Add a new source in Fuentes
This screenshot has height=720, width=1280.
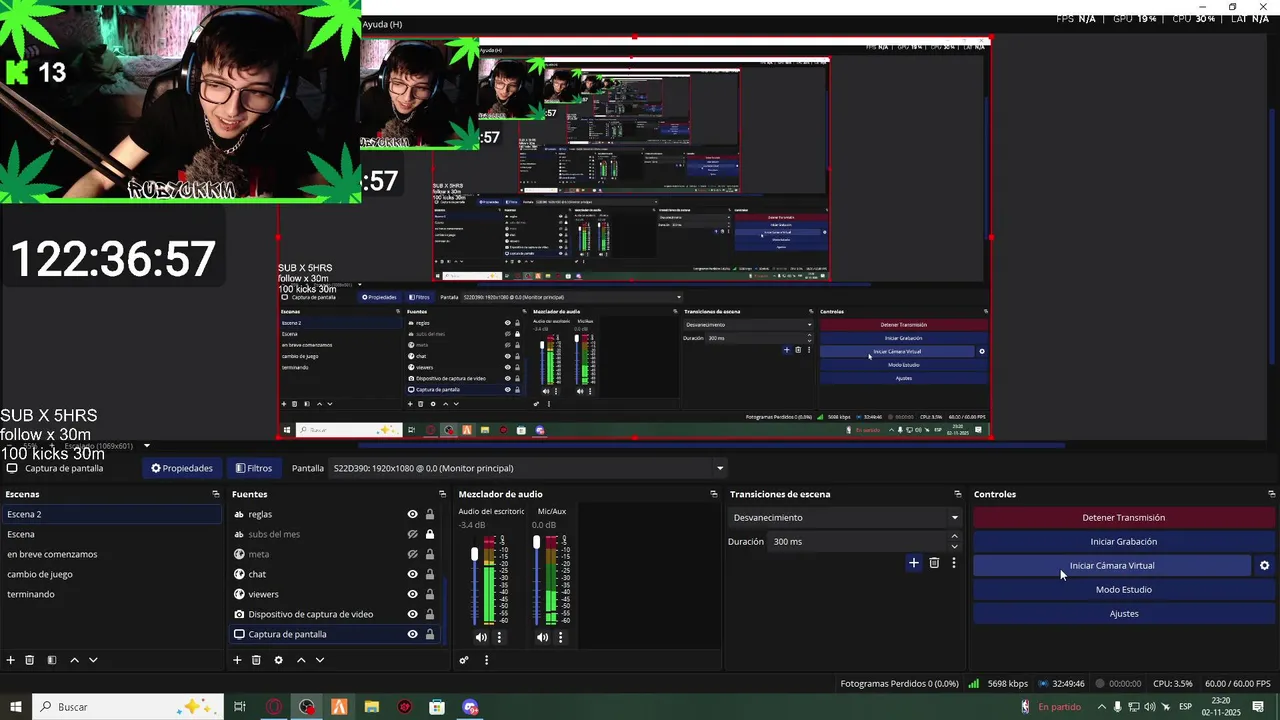[237, 660]
